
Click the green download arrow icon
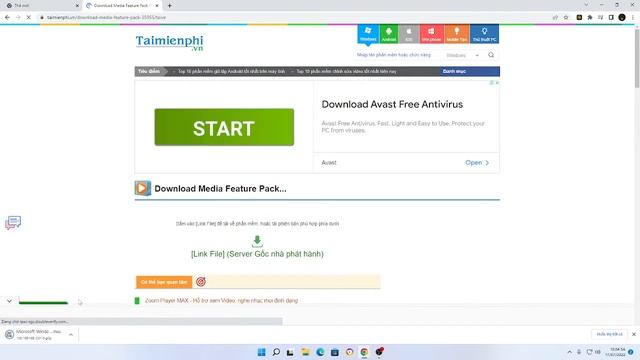[257, 241]
